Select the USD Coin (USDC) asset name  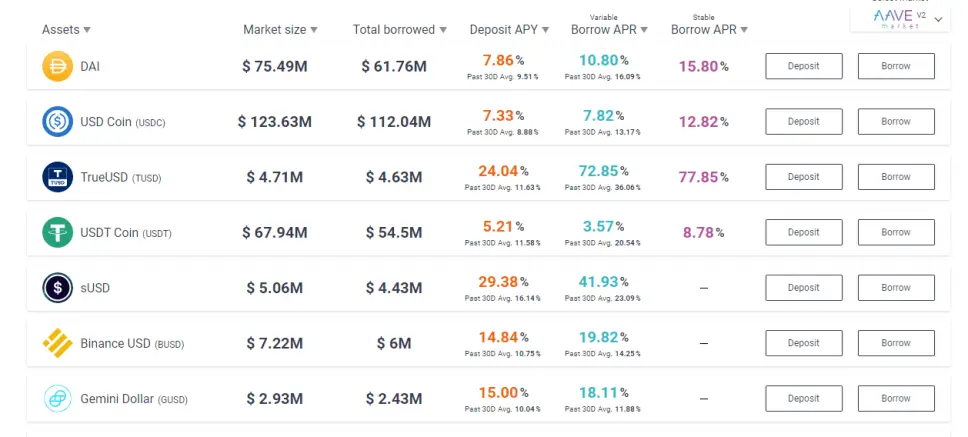click(123, 122)
